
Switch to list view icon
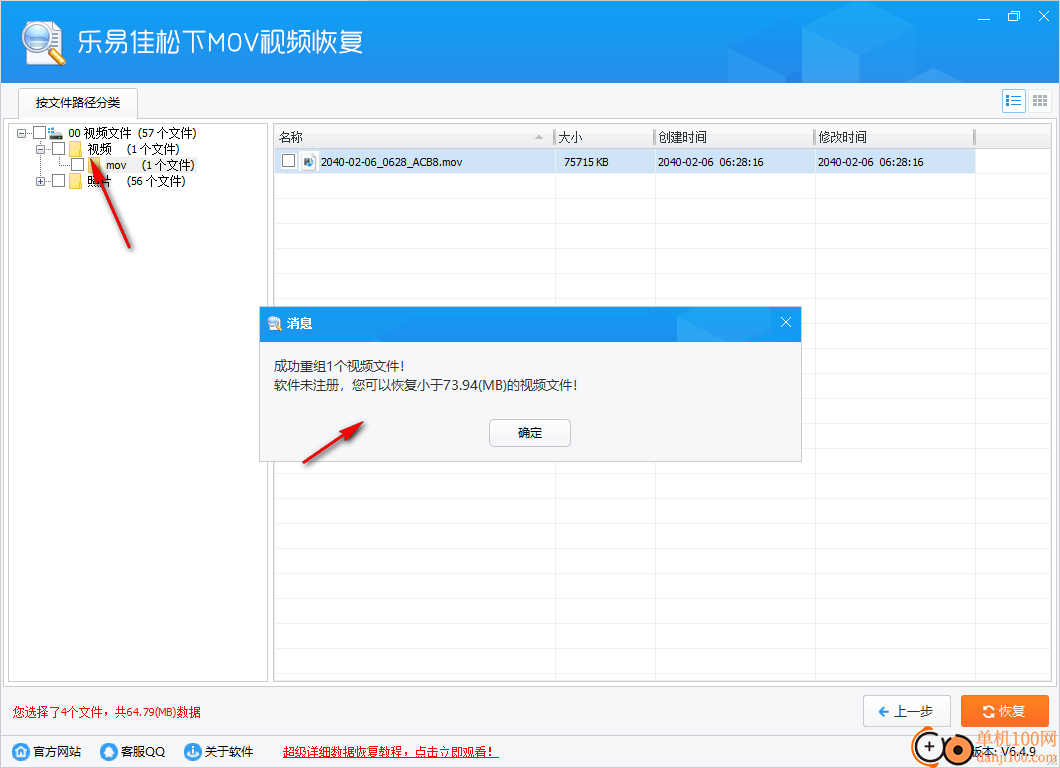tap(1013, 101)
